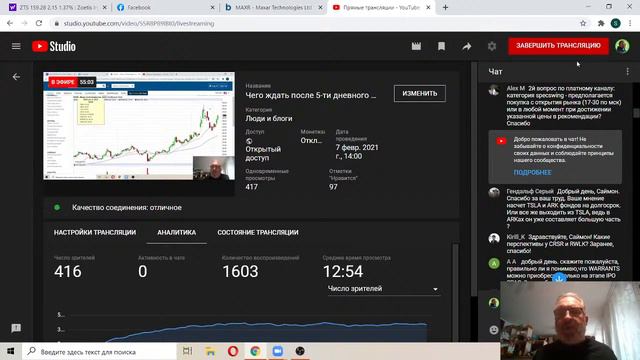Open Zoom from the taskbar
The width and height of the screenshot is (640, 360).
tap(278, 351)
